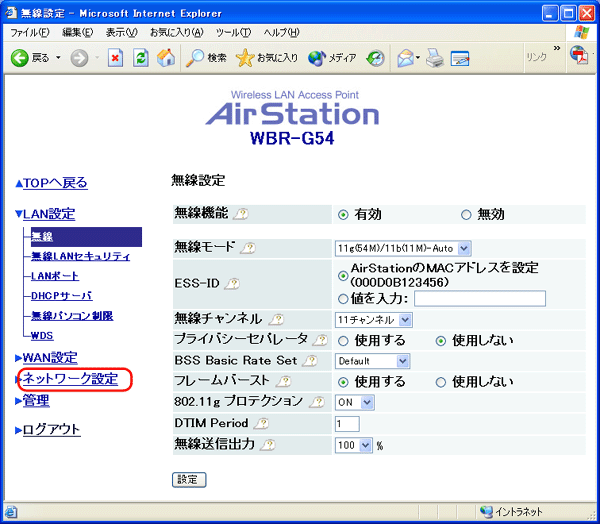Open the Back button dropdown arrow
Viewport: 600px width, 524px height.
58,58
